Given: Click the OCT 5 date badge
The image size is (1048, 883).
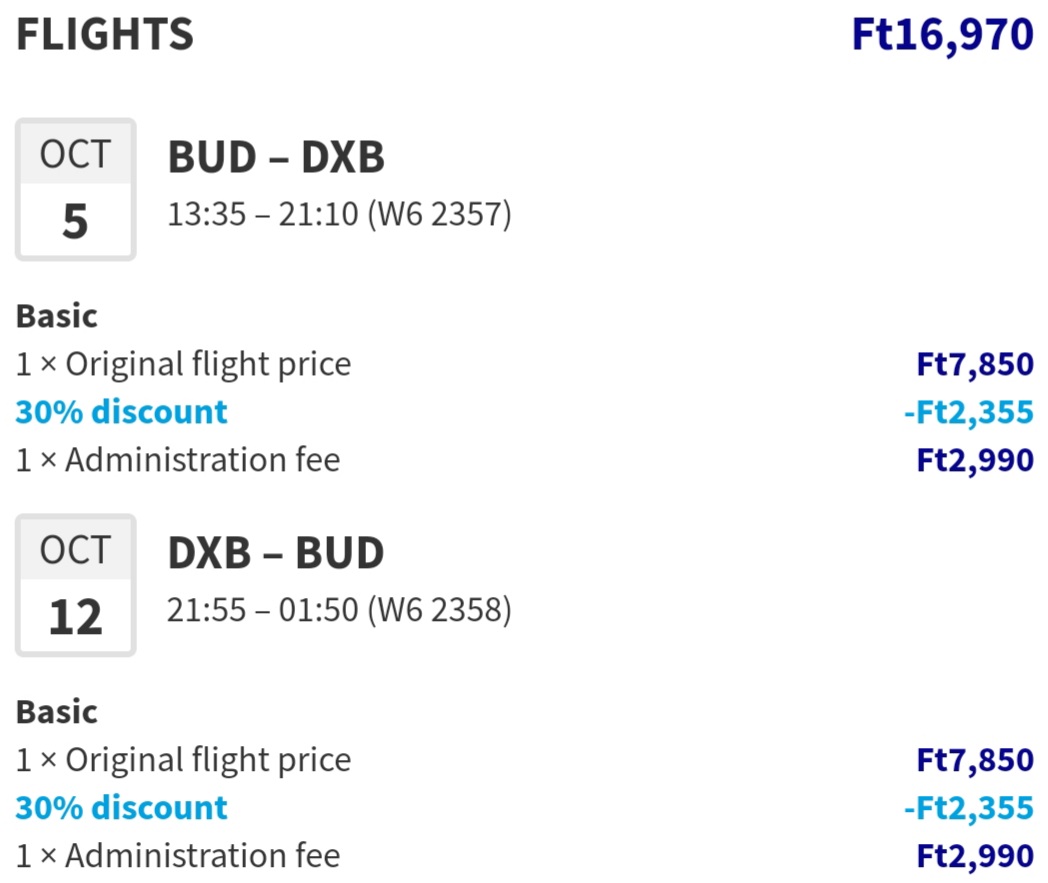Looking at the screenshot, I should point(76,189).
